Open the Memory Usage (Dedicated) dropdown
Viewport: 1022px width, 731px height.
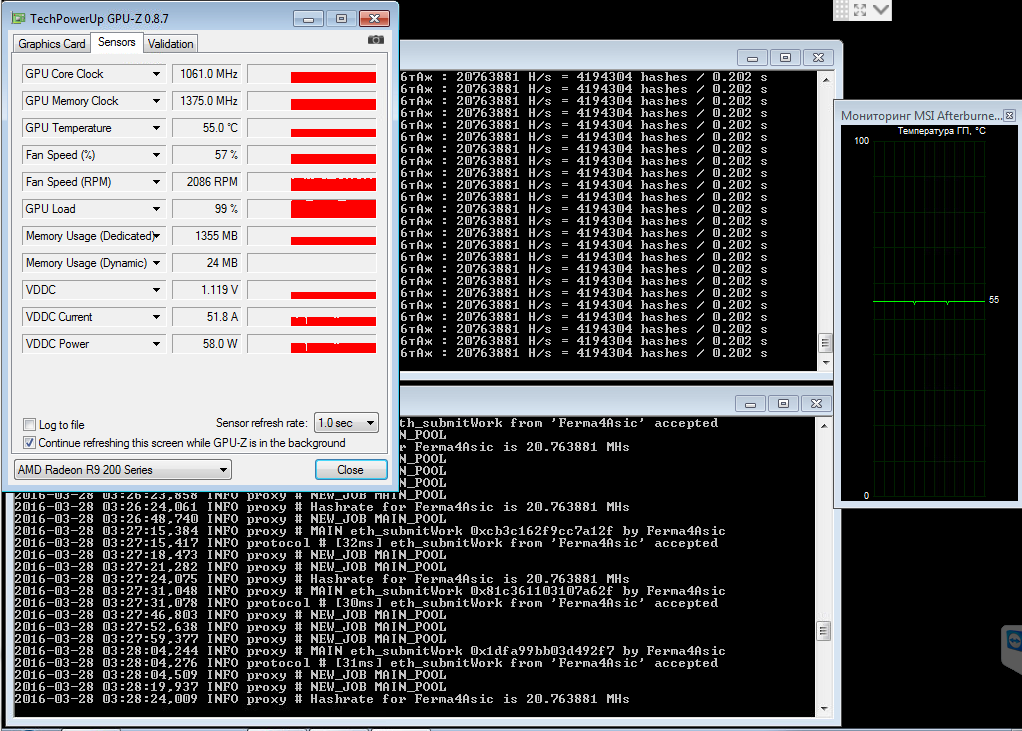[x=156, y=236]
